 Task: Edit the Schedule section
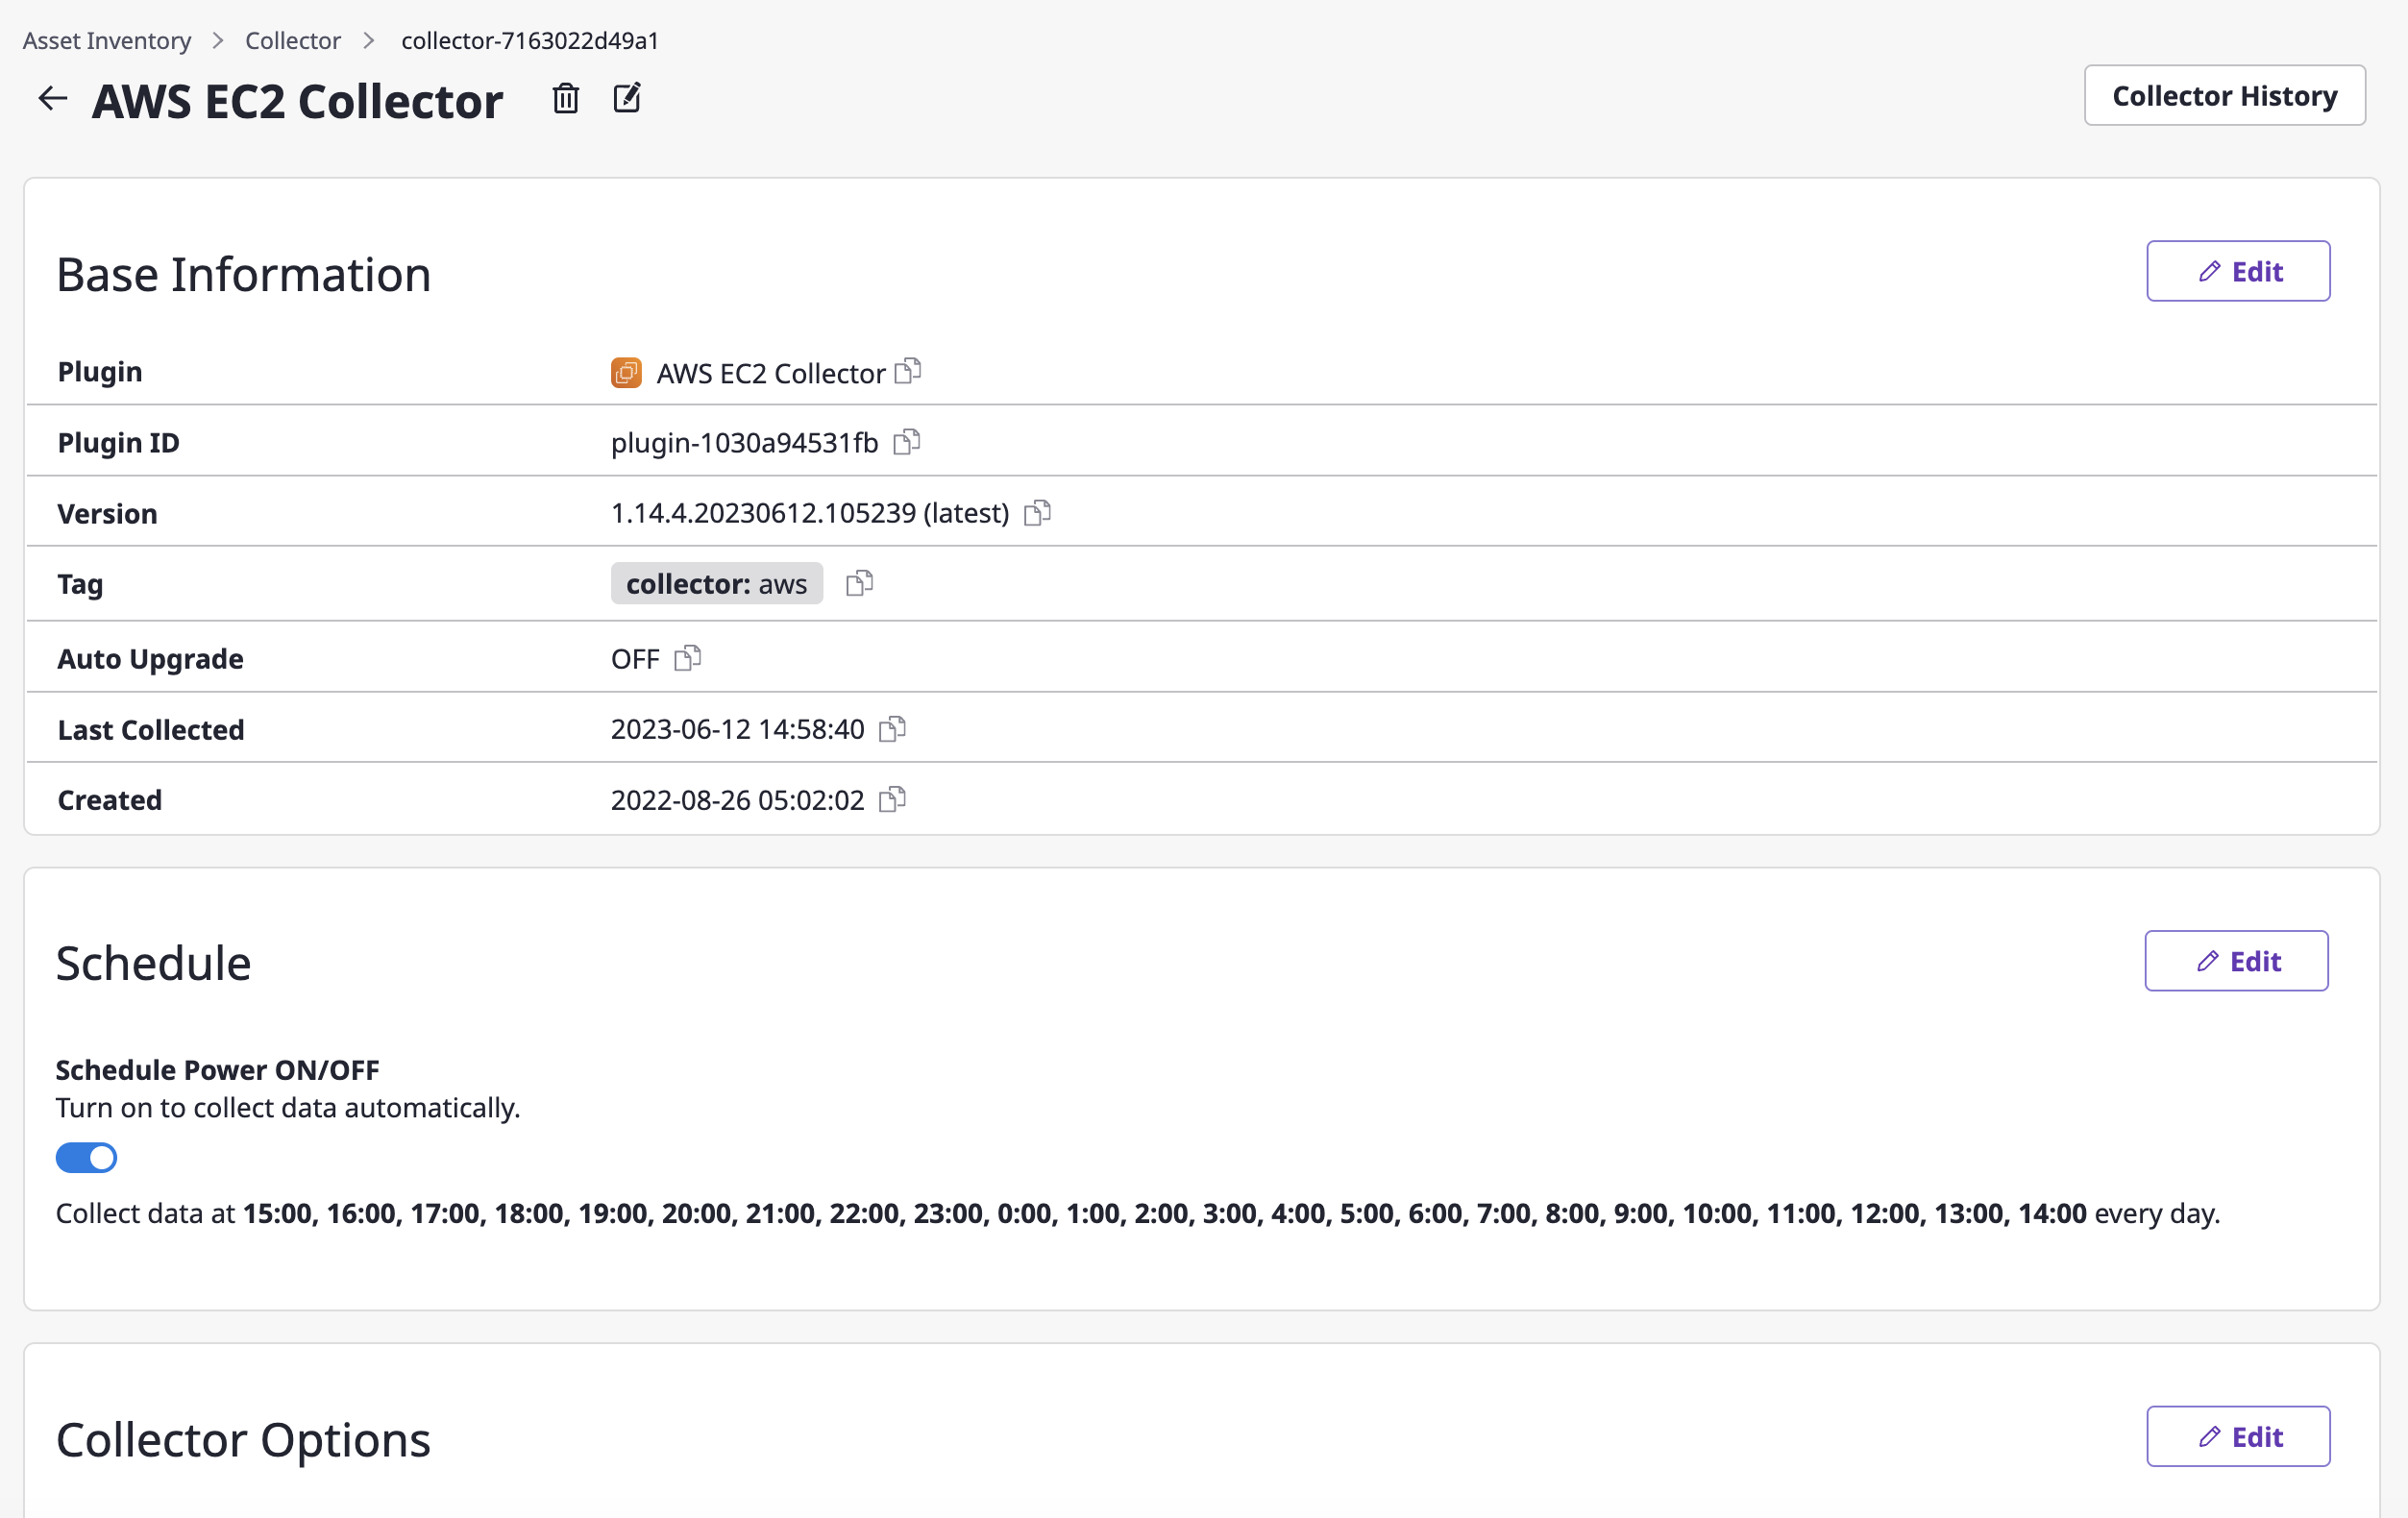point(2235,960)
